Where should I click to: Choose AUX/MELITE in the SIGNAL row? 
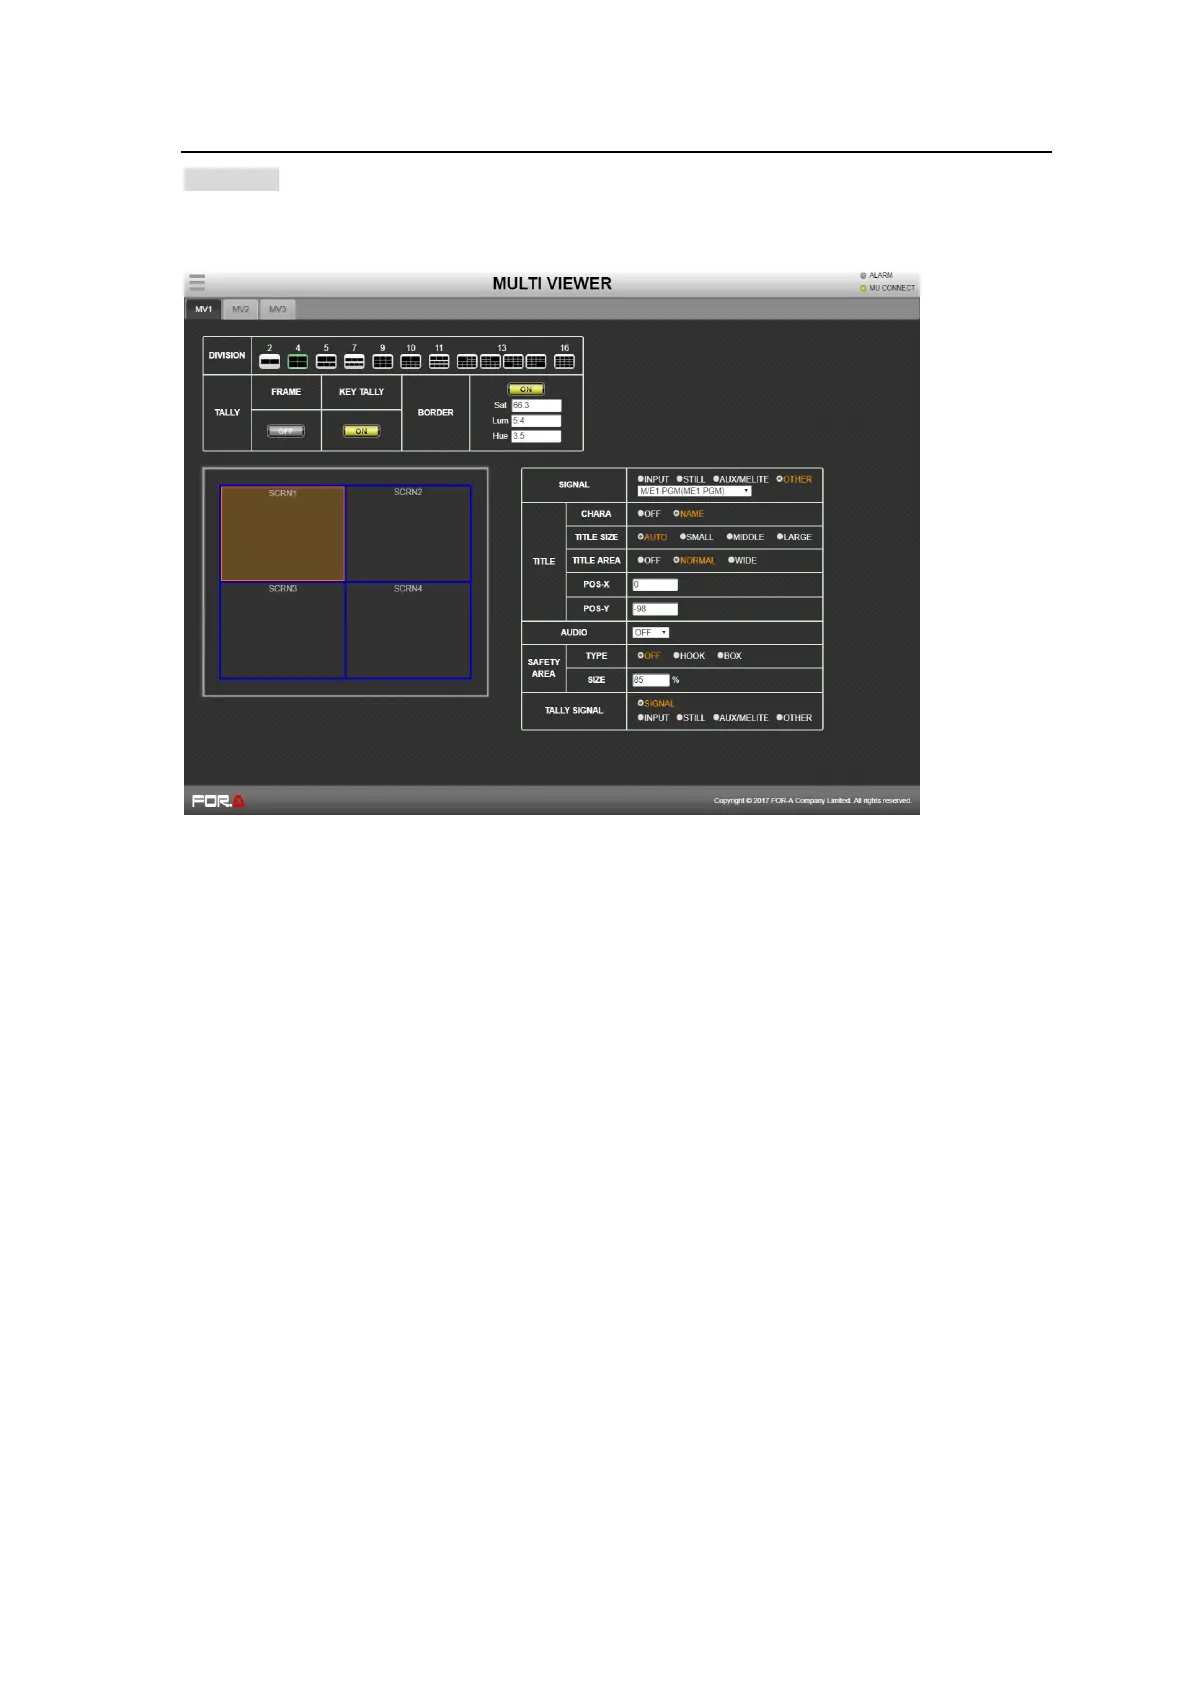[x=741, y=479]
